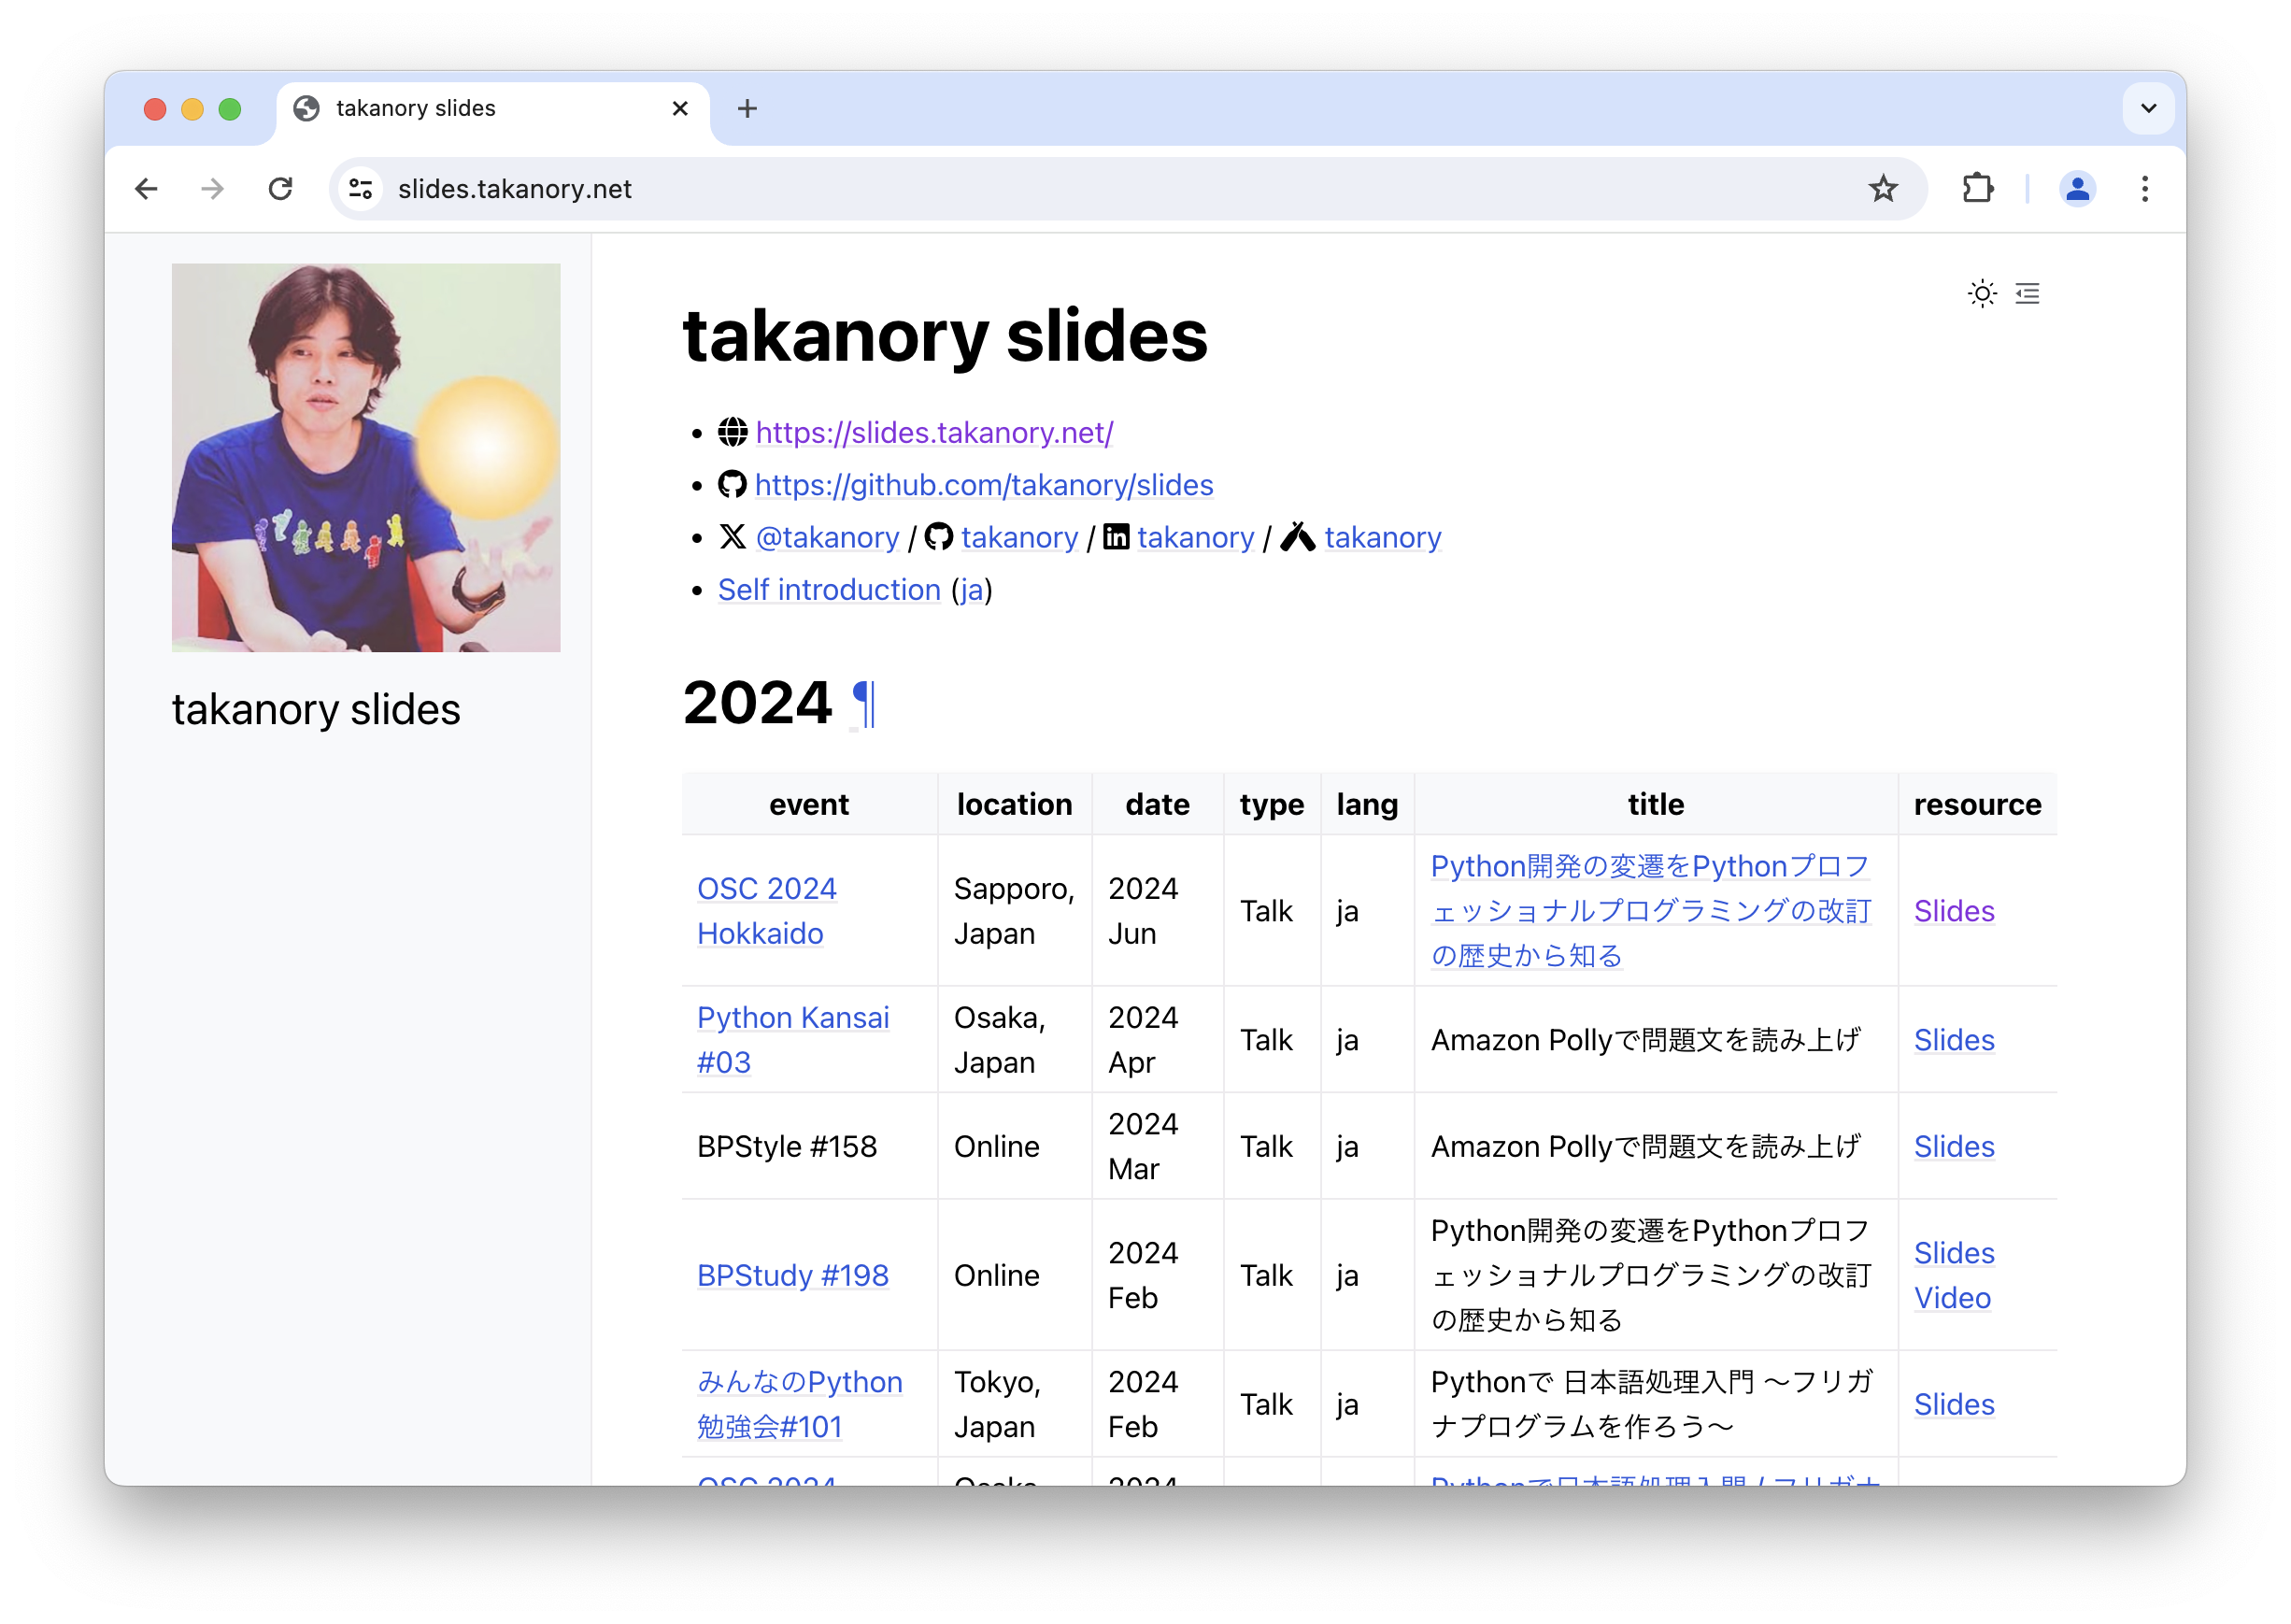Screen dimensions: 2291x1624
Task: Reload the page using the refresh icon
Action: click(281, 189)
